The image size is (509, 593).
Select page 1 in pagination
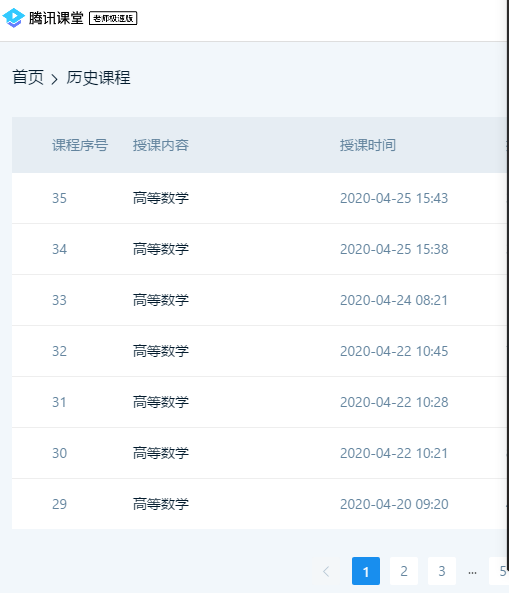[x=366, y=571]
